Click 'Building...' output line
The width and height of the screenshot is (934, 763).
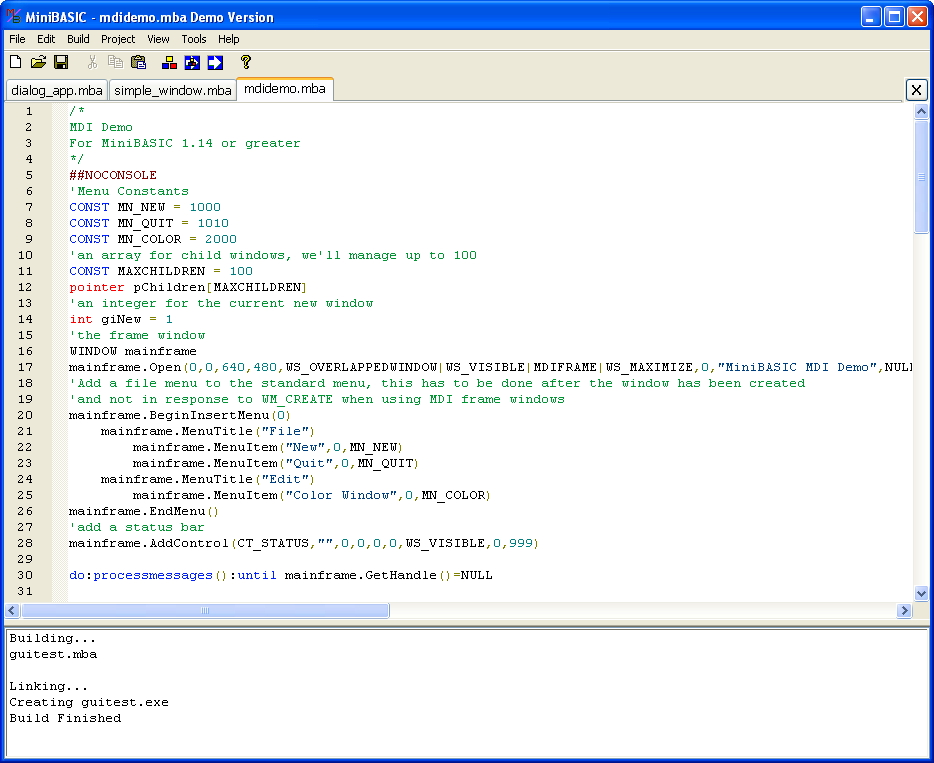(x=52, y=638)
